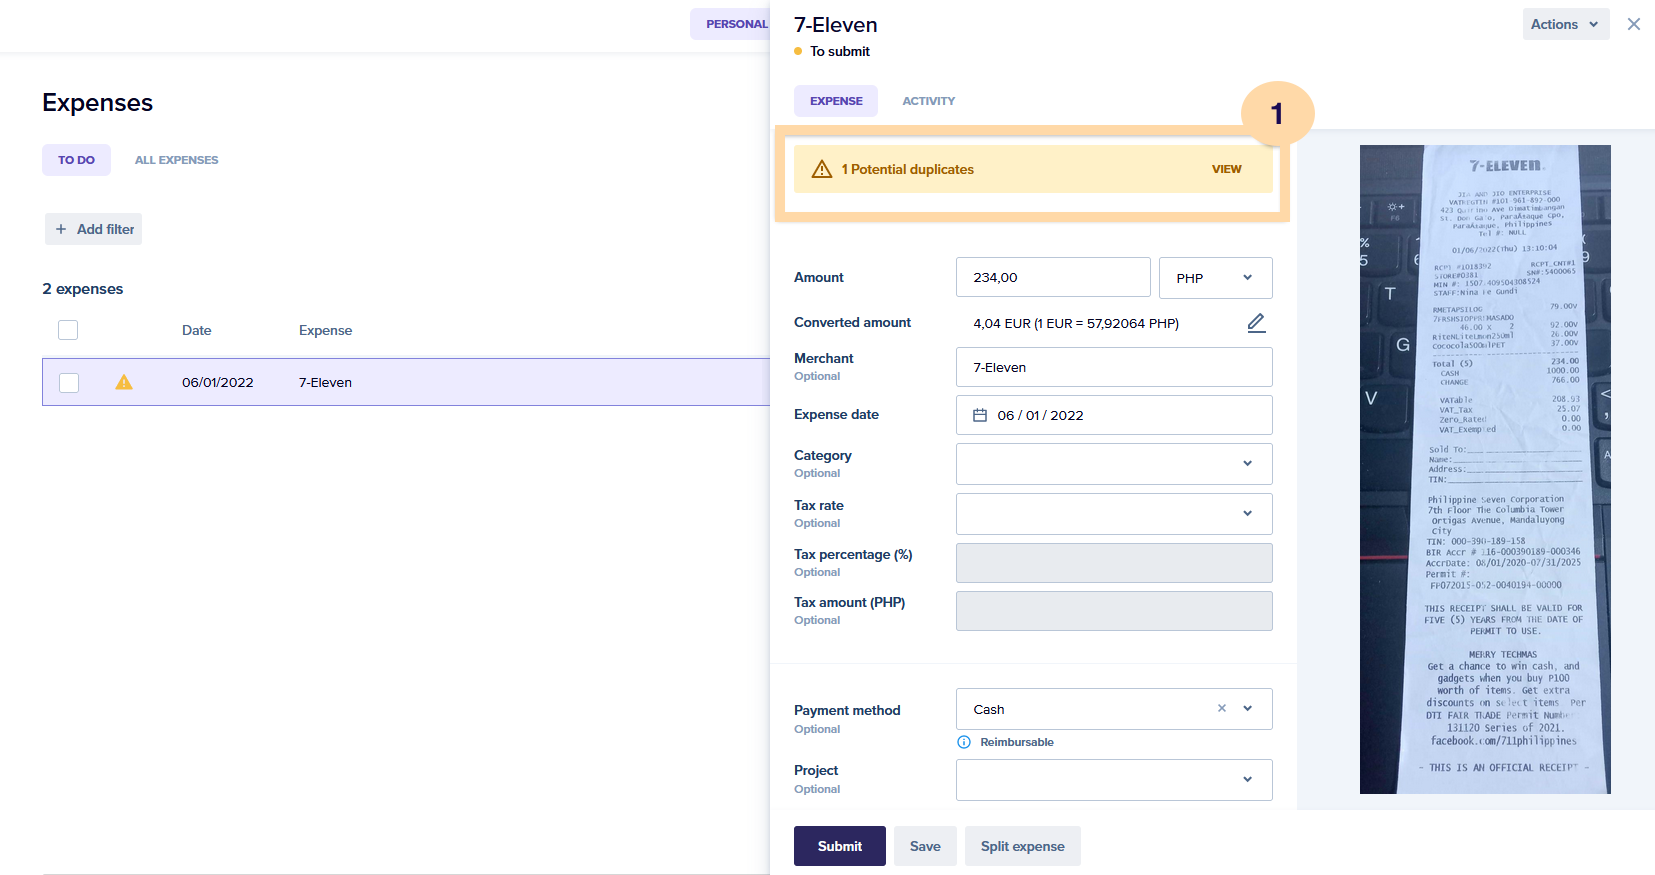Switch to the ACTIVITY tab
Image resolution: width=1655 pixels, height=875 pixels.
(x=928, y=101)
